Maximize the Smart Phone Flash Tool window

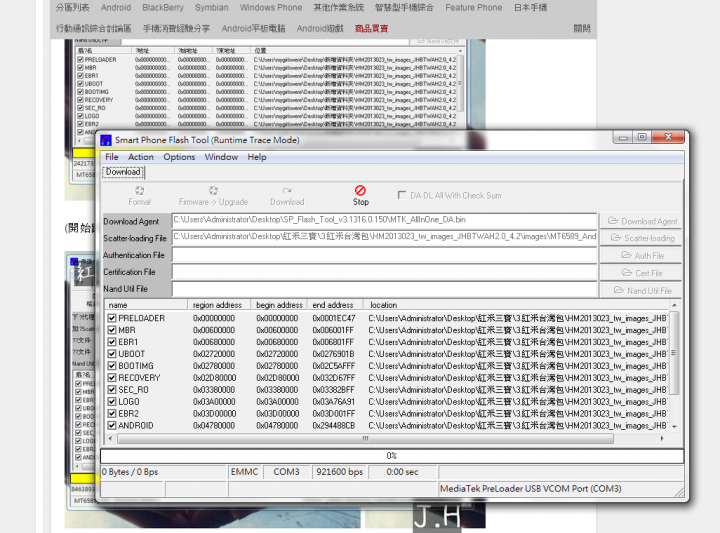coord(642,137)
